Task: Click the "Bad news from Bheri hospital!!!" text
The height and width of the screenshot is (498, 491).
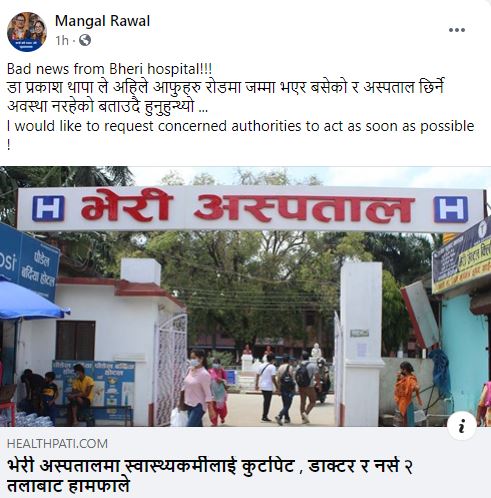Action: [109, 69]
